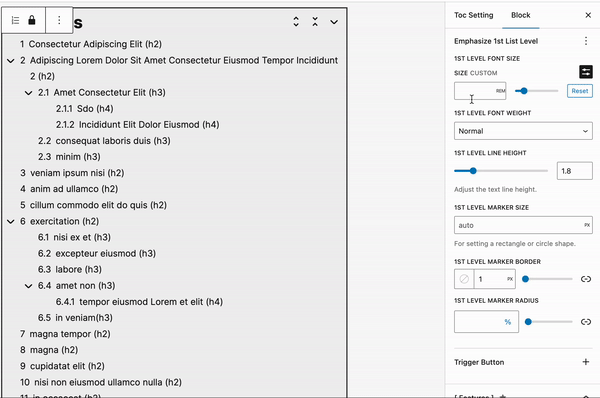Unlink the marker radius corners

(x=586, y=322)
